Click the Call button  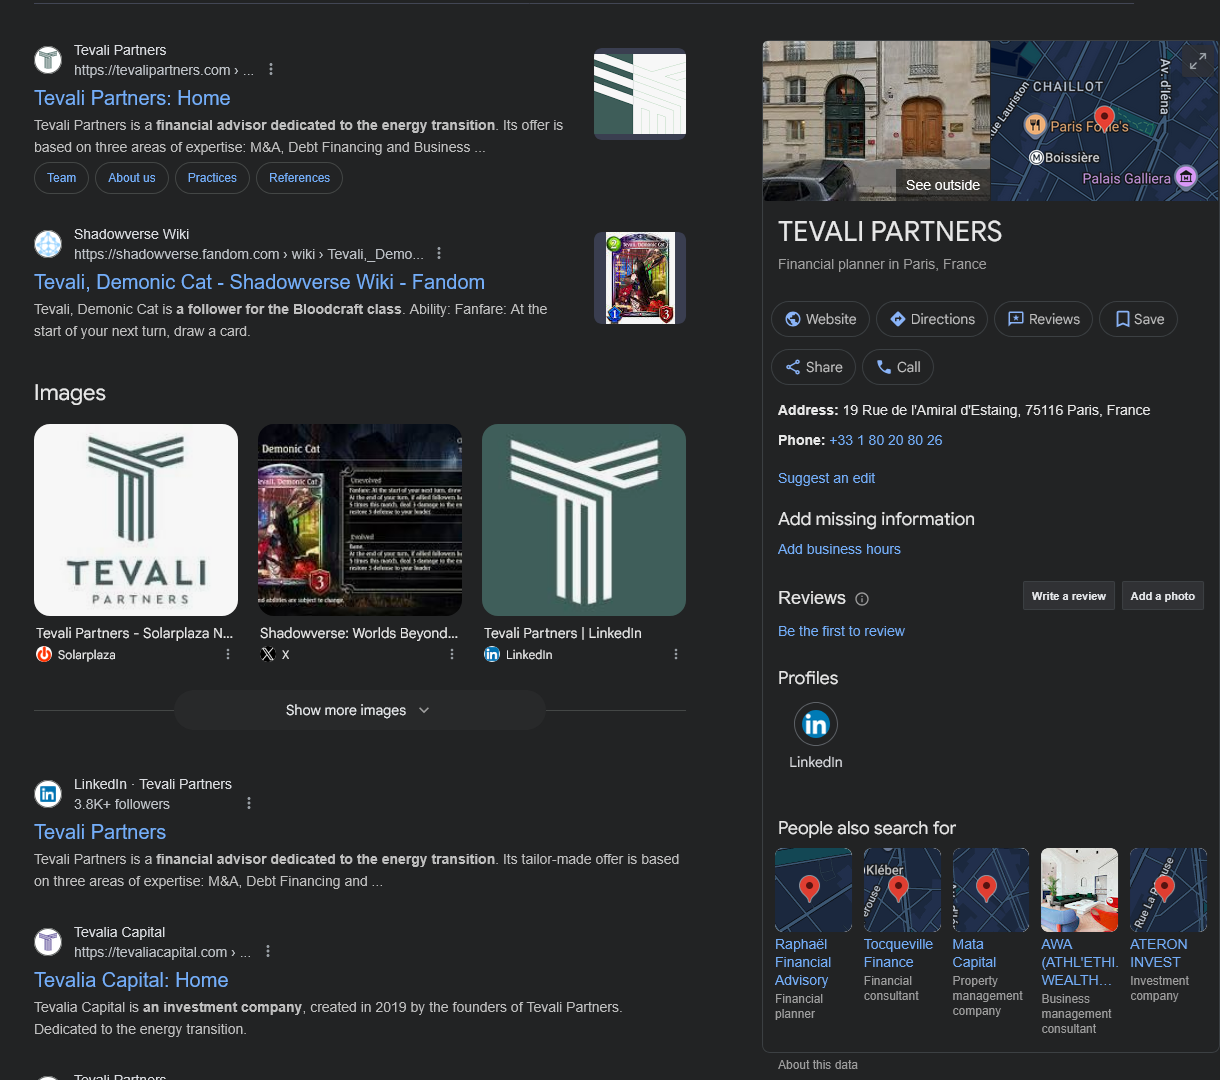tap(898, 367)
